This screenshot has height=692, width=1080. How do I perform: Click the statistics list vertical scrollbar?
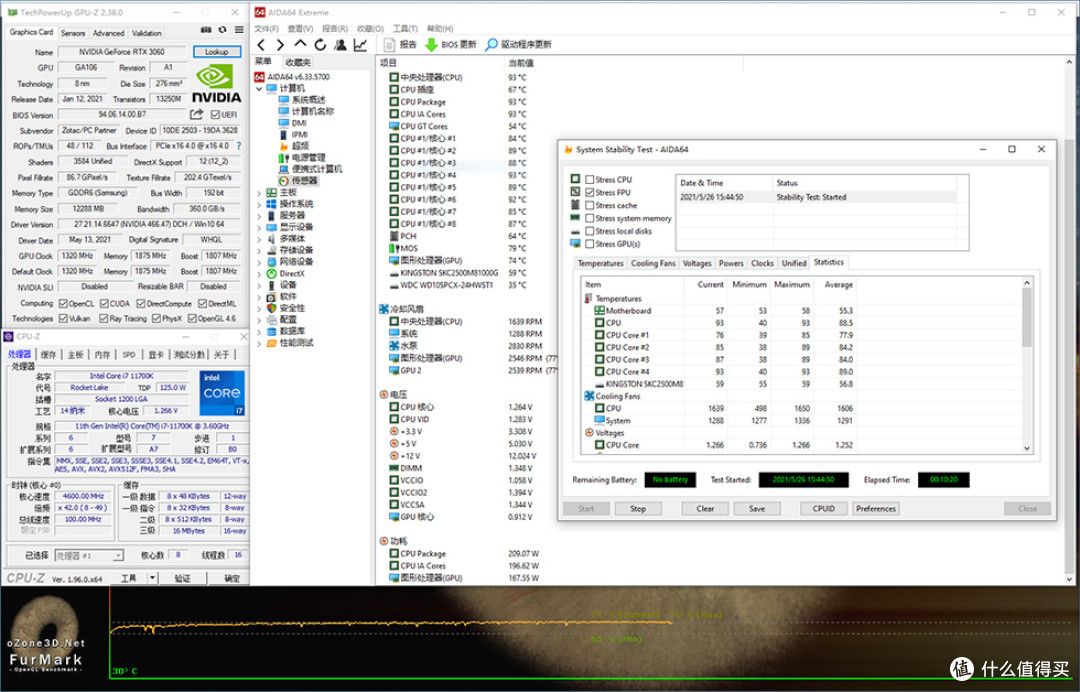[1027, 365]
